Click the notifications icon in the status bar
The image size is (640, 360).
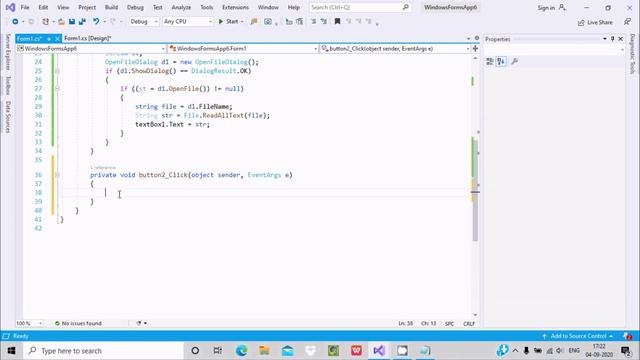coord(627,336)
